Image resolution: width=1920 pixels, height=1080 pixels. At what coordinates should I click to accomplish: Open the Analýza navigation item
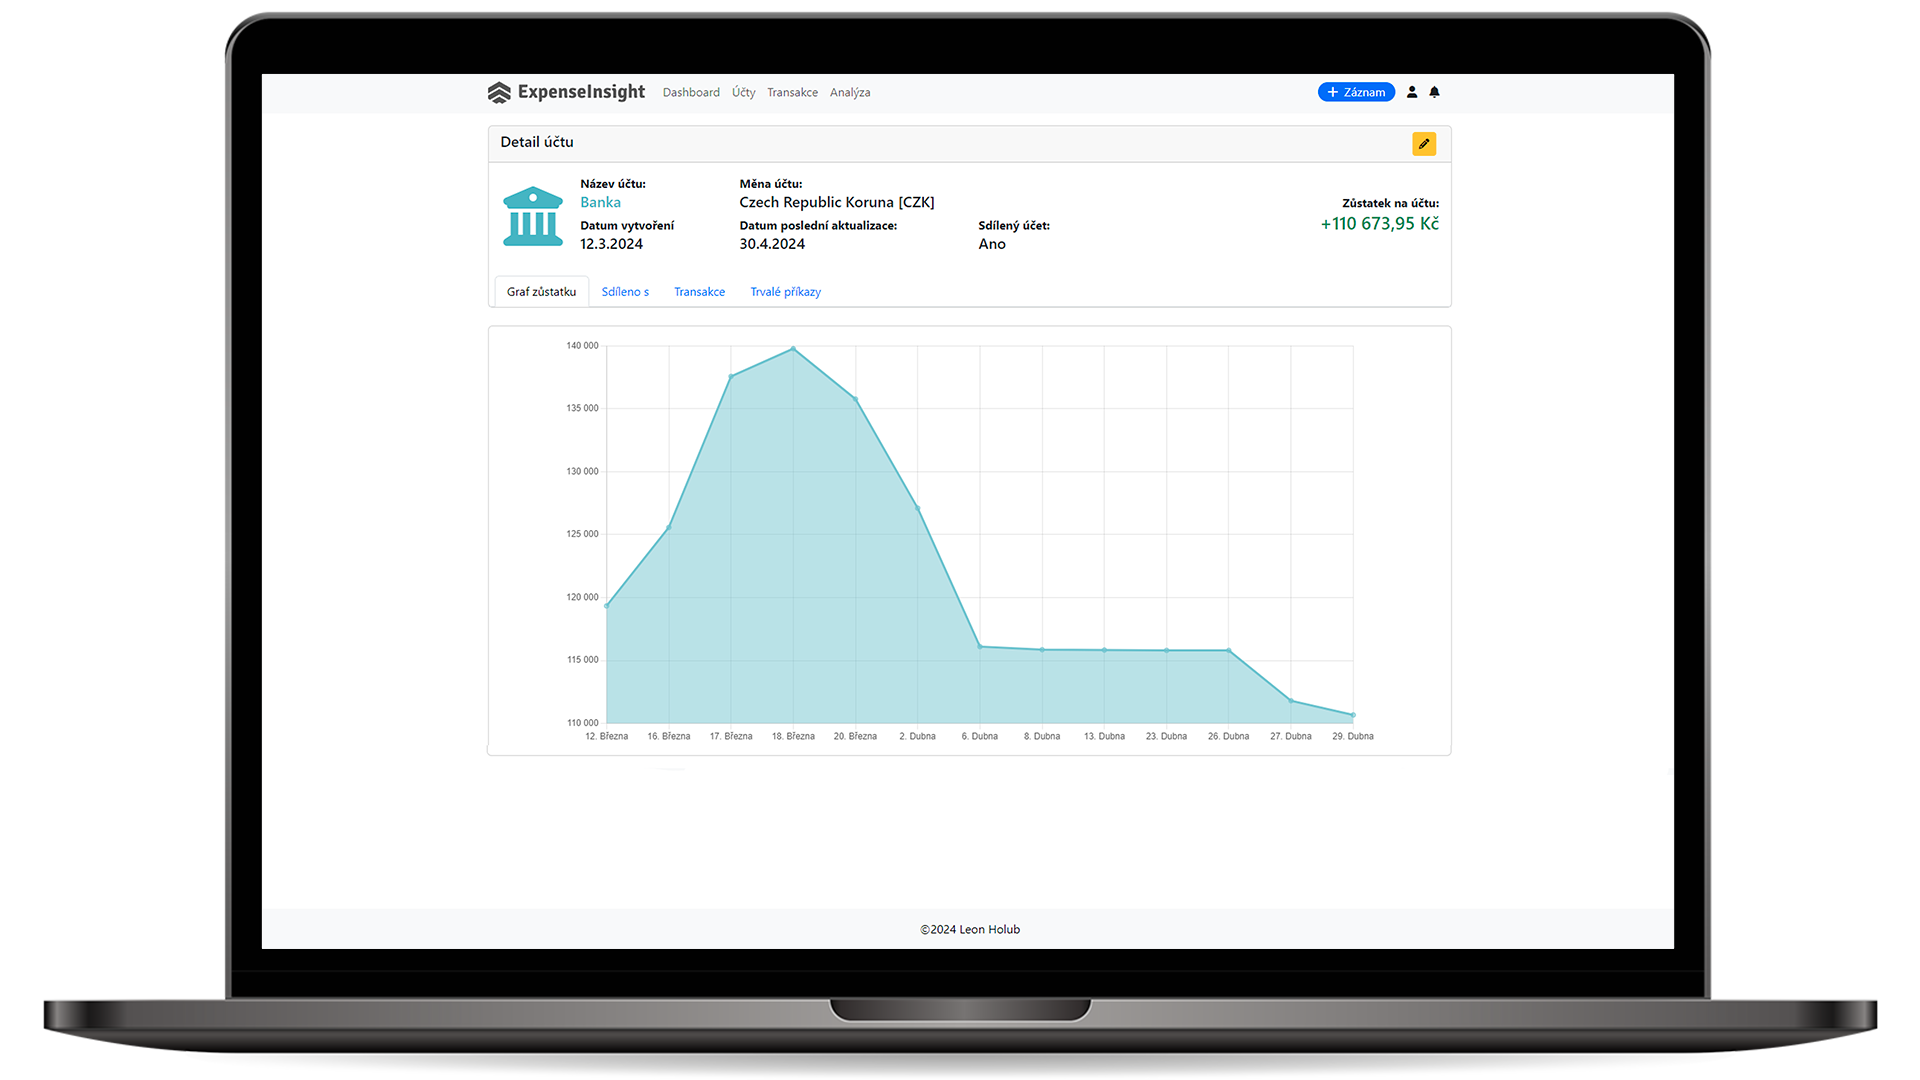pyautogui.click(x=850, y=93)
